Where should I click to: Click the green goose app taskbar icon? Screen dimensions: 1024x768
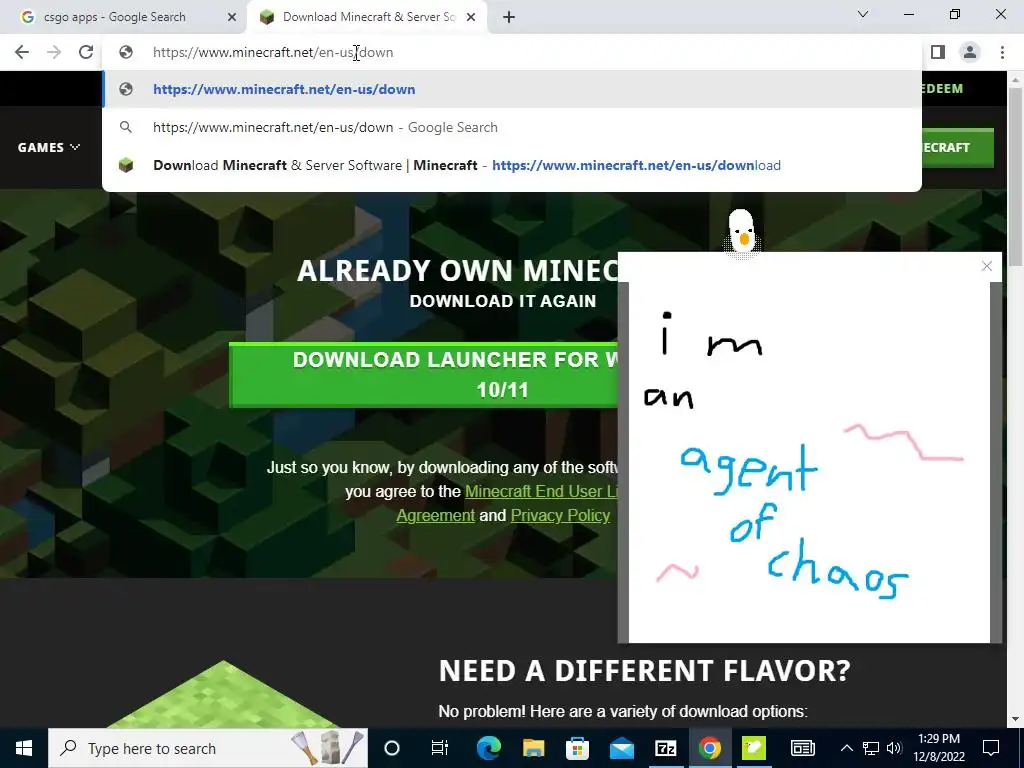tap(754, 748)
